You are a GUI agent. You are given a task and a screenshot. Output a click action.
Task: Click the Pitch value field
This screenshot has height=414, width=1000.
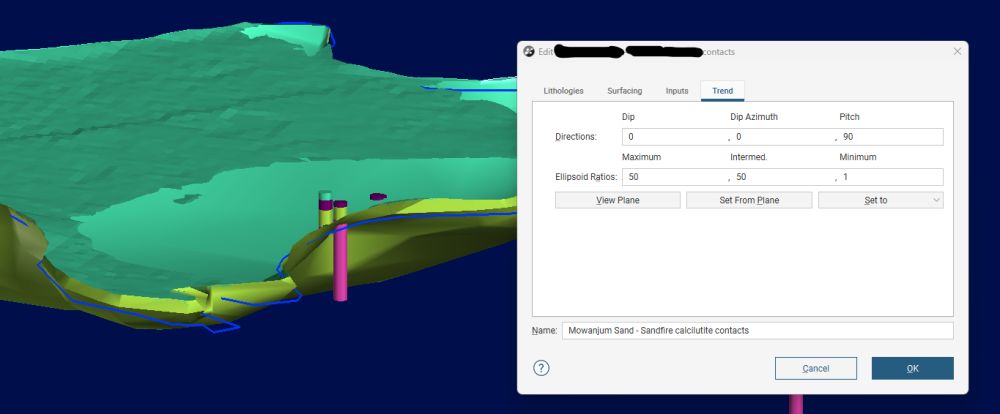891,137
